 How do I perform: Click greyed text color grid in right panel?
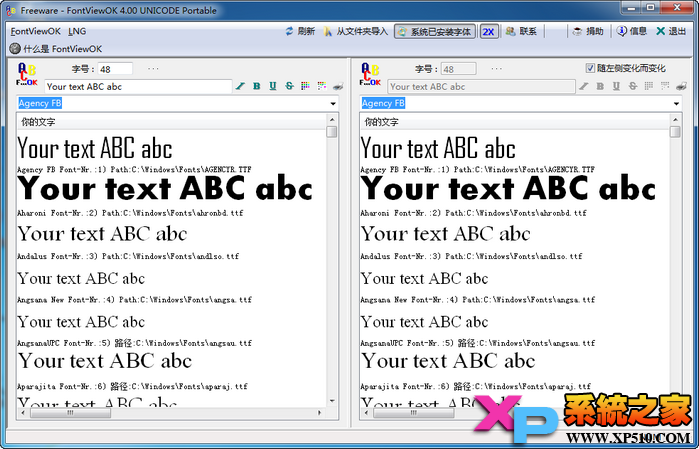click(649, 86)
